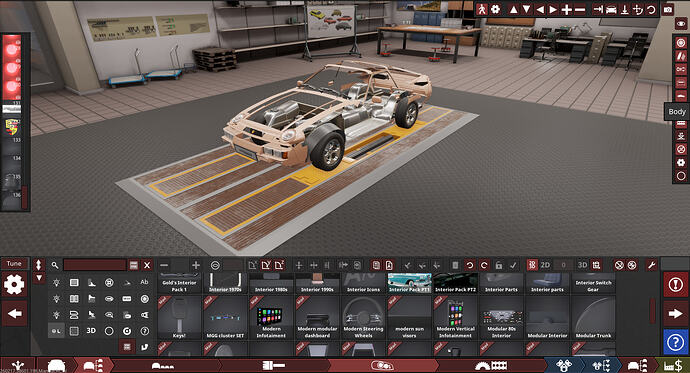Toggle the seat figure layer in right sidebar
This screenshot has height=373, width=690.
tap(681, 136)
